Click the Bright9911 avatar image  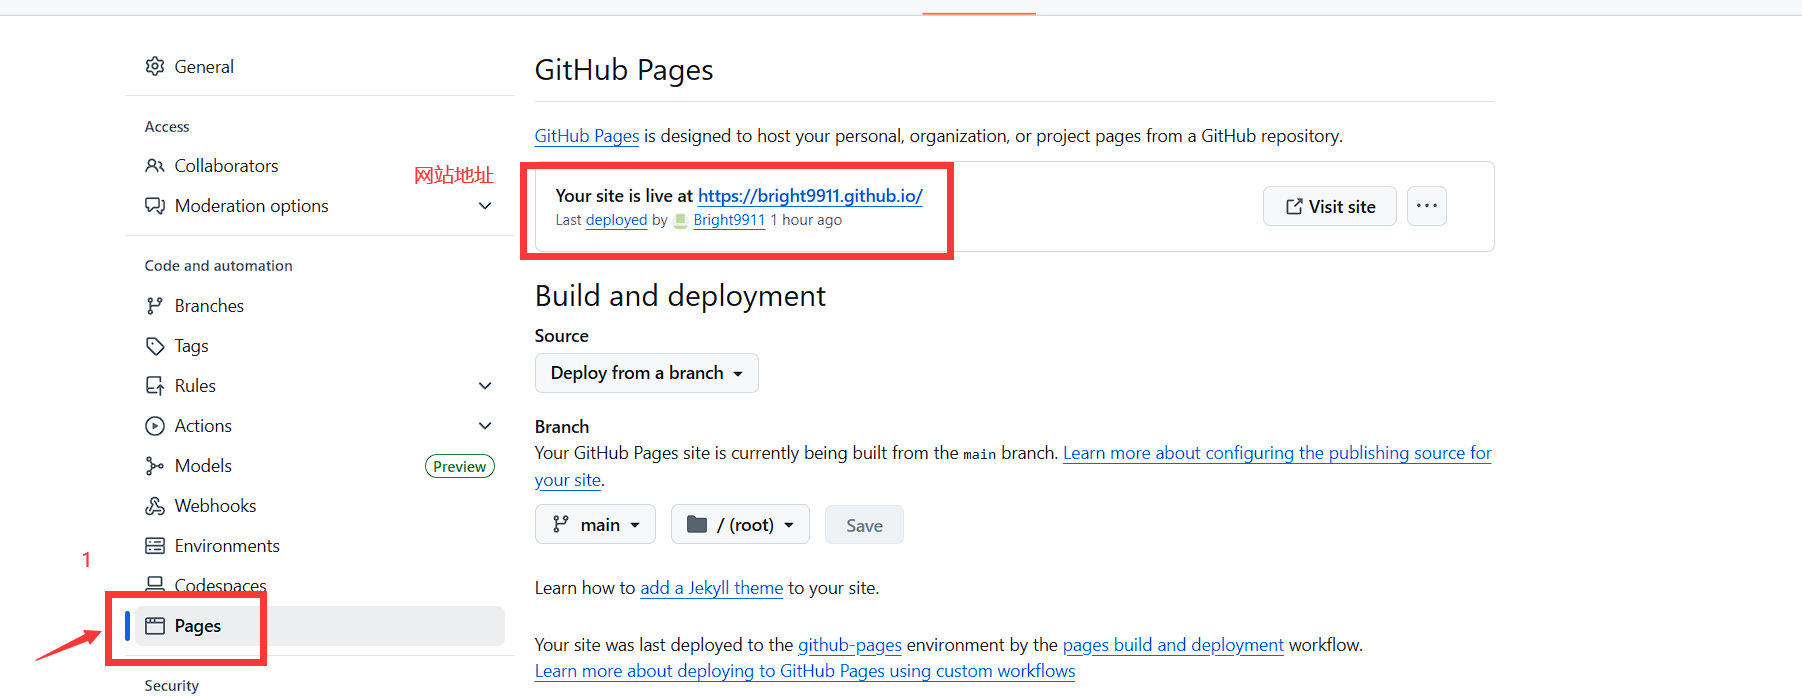tap(681, 221)
